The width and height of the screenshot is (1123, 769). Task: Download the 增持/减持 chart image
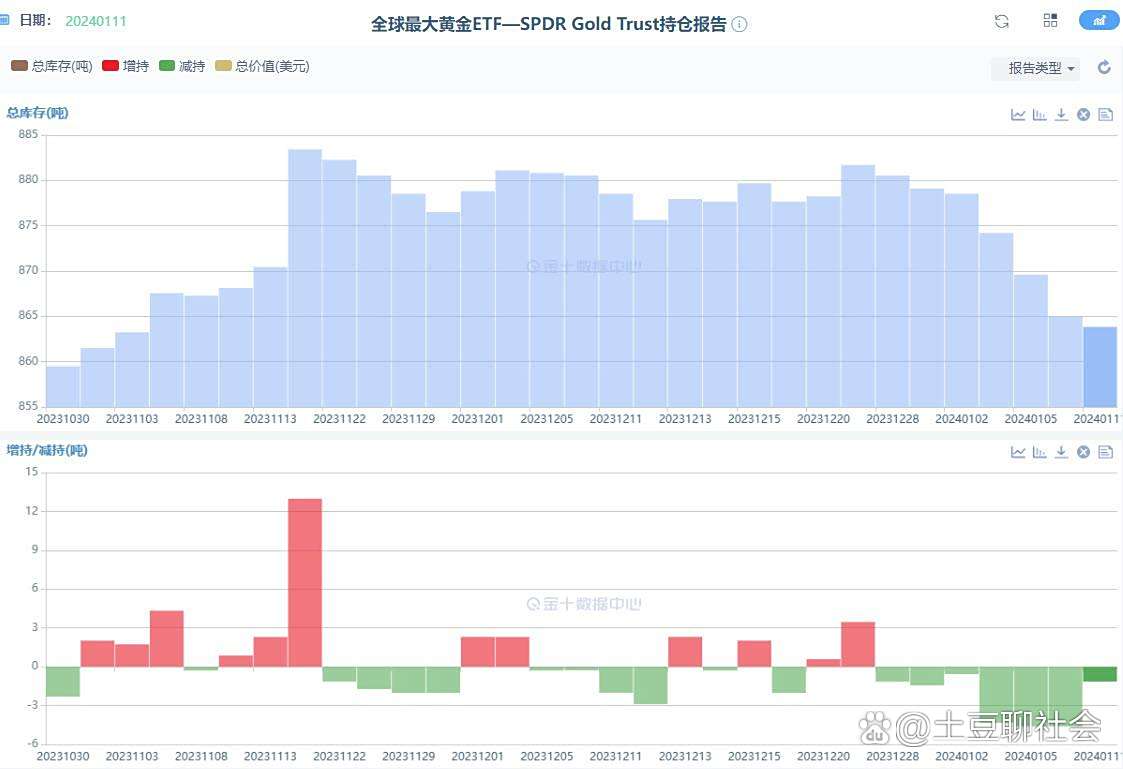click(x=1061, y=452)
